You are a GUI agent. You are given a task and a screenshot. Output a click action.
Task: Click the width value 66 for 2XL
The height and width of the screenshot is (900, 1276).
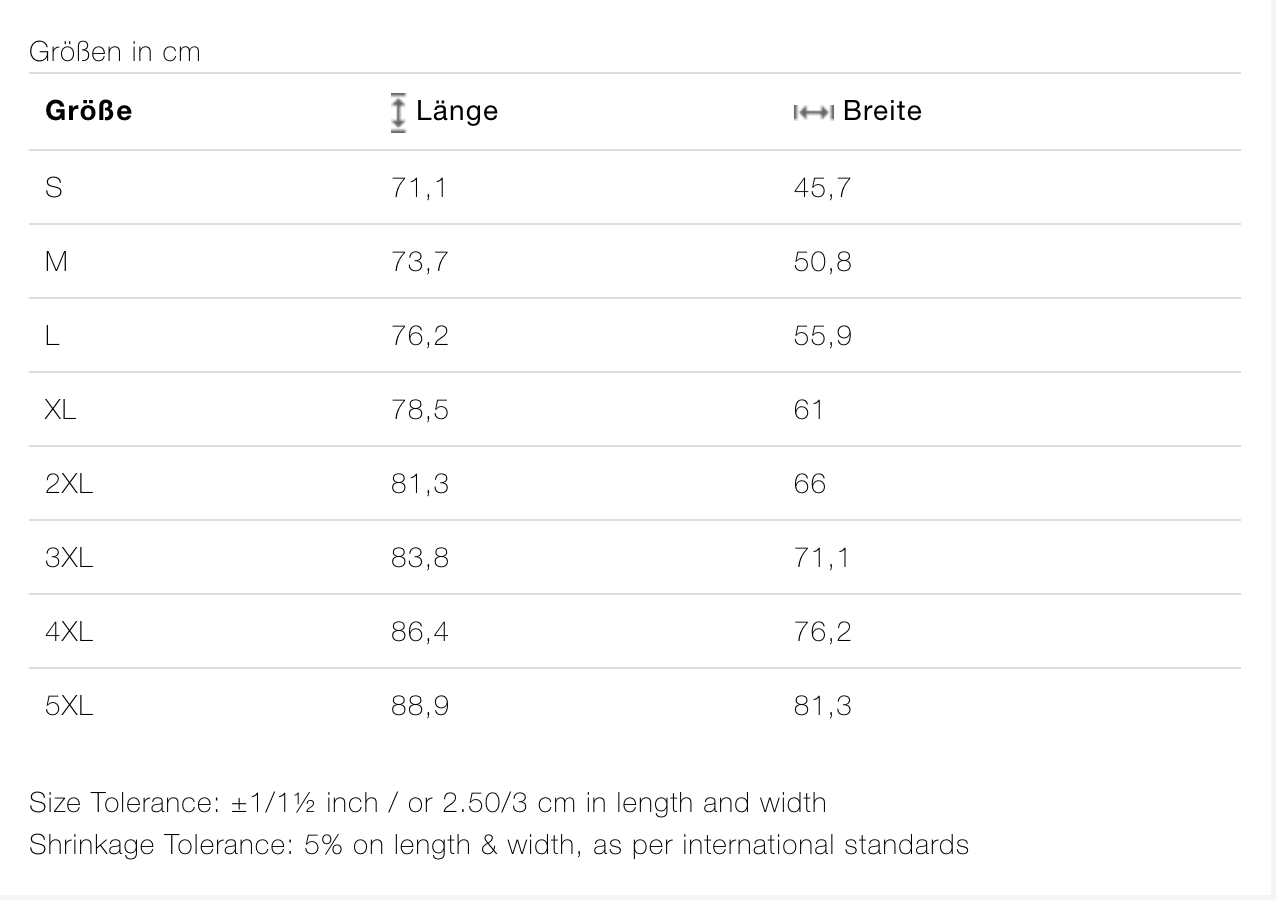(x=810, y=483)
